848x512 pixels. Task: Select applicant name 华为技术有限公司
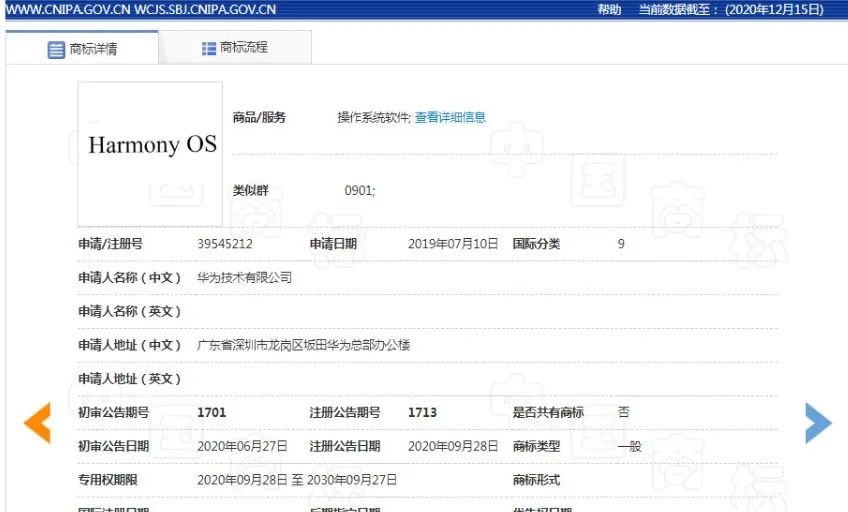pyautogui.click(x=244, y=277)
